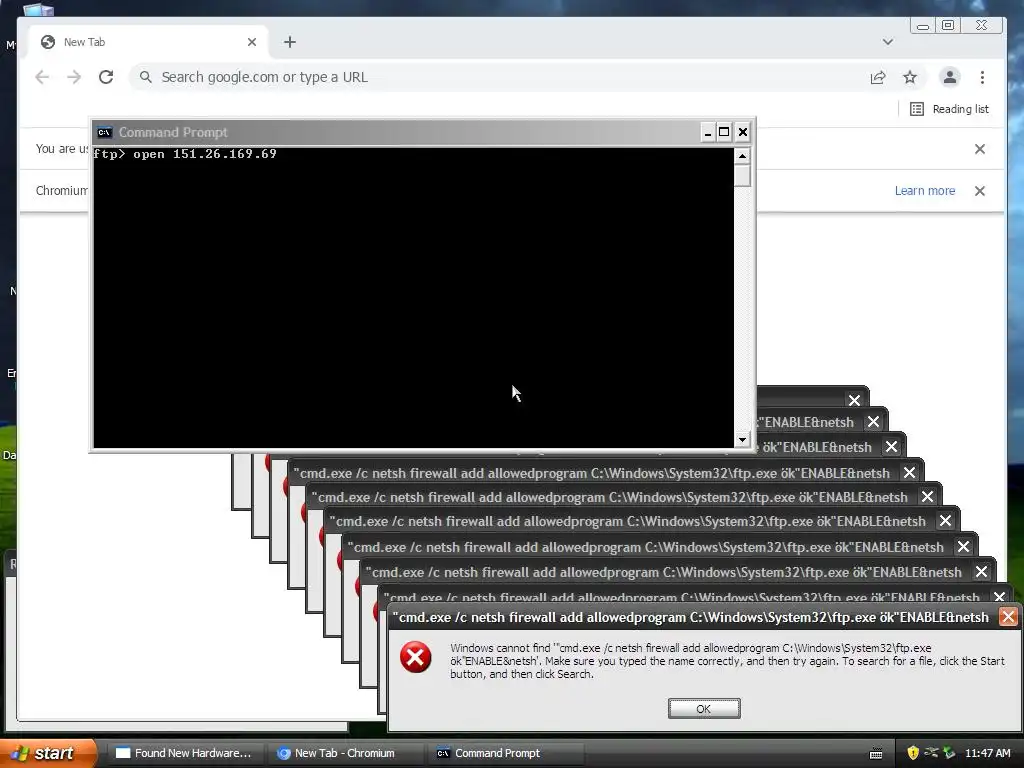Minimize the Chromium window
1024x768 pixels.
[923, 25]
